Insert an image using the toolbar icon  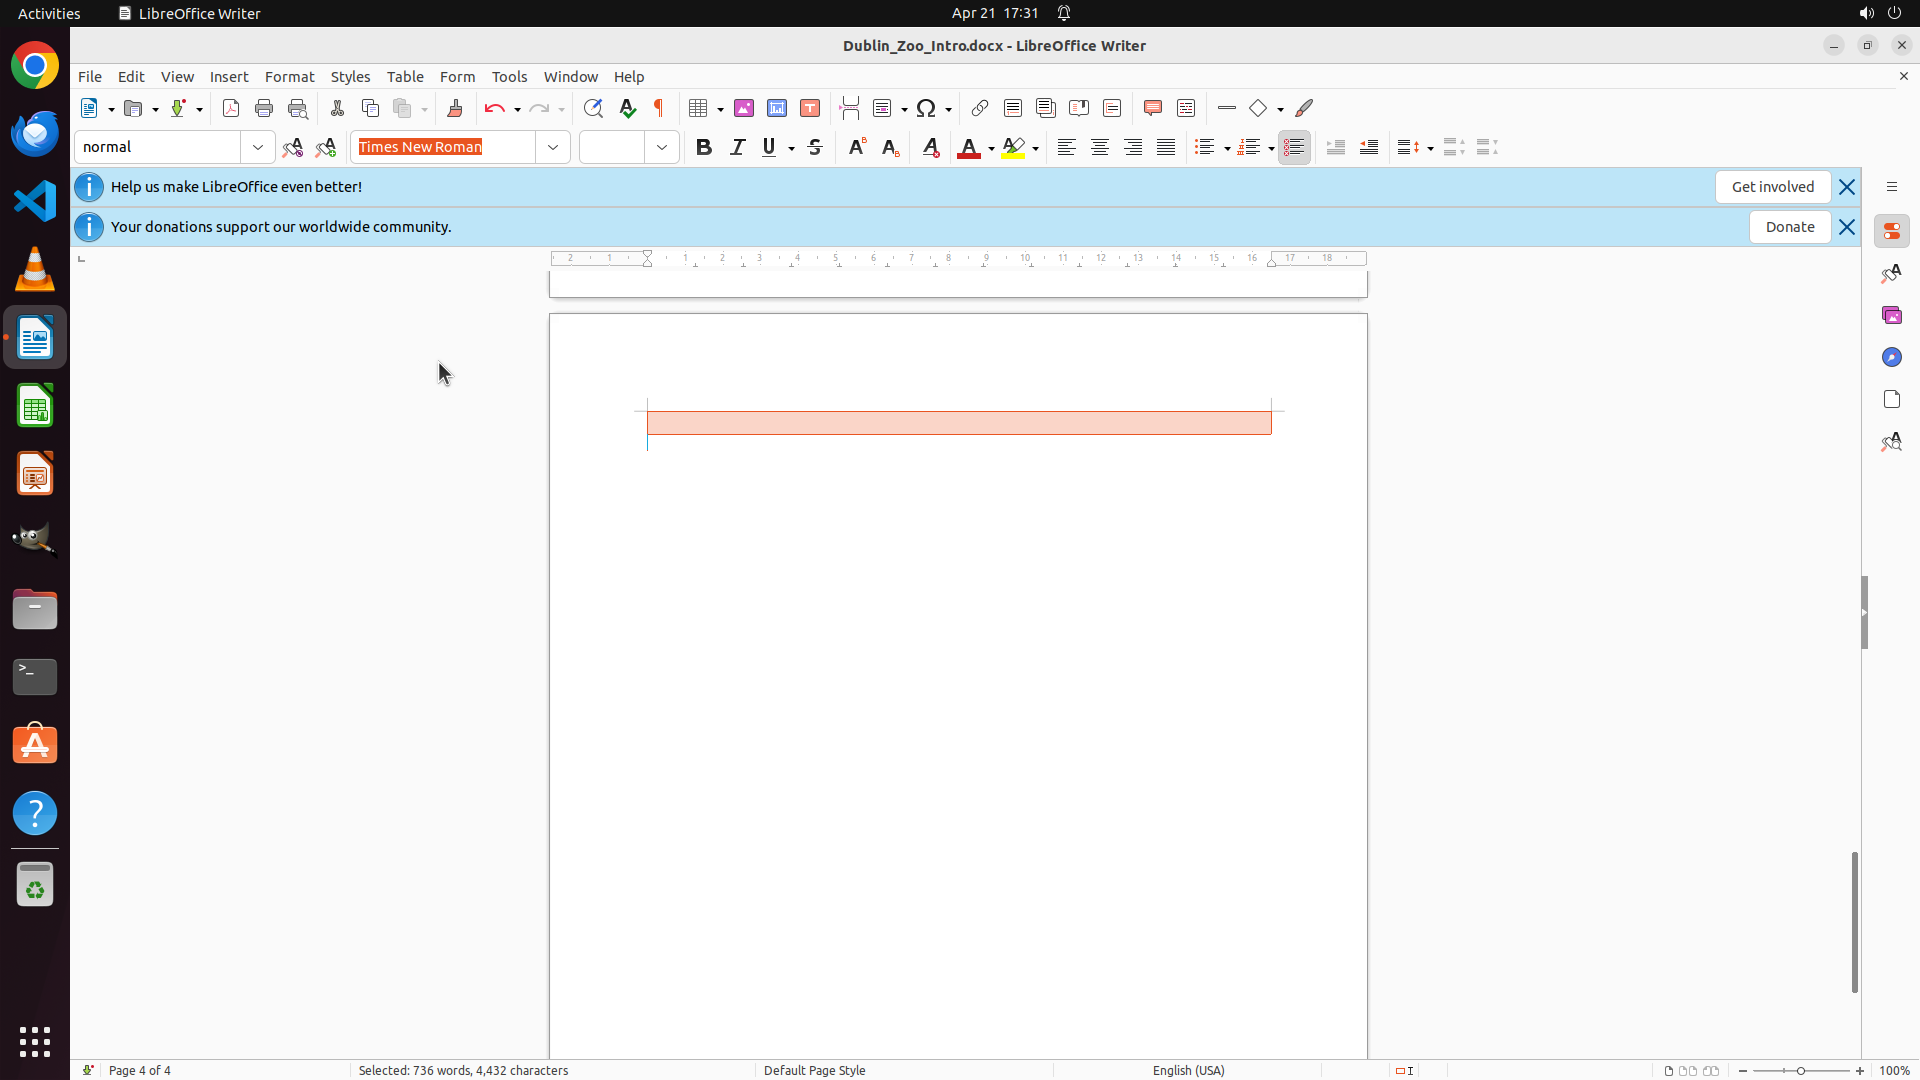coord(744,108)
